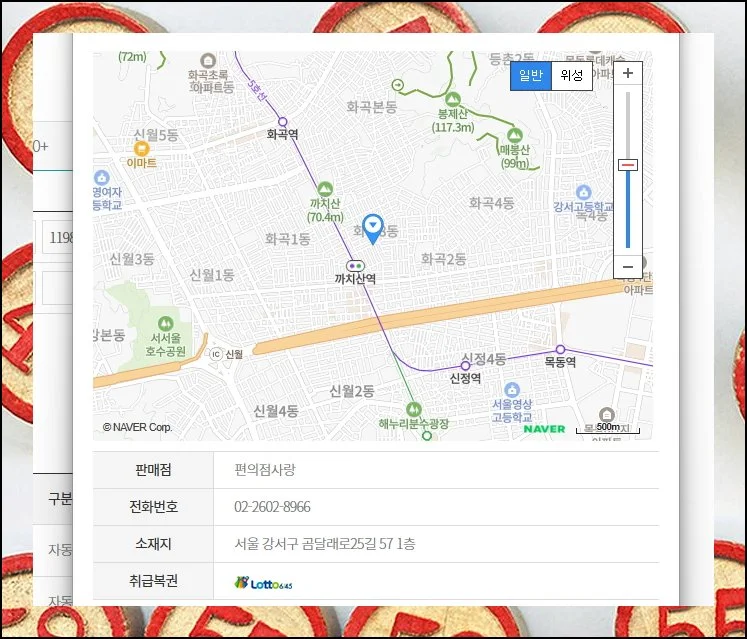Click the 신월 IC interchange icon
747x639 pixels.
(216, 354)
